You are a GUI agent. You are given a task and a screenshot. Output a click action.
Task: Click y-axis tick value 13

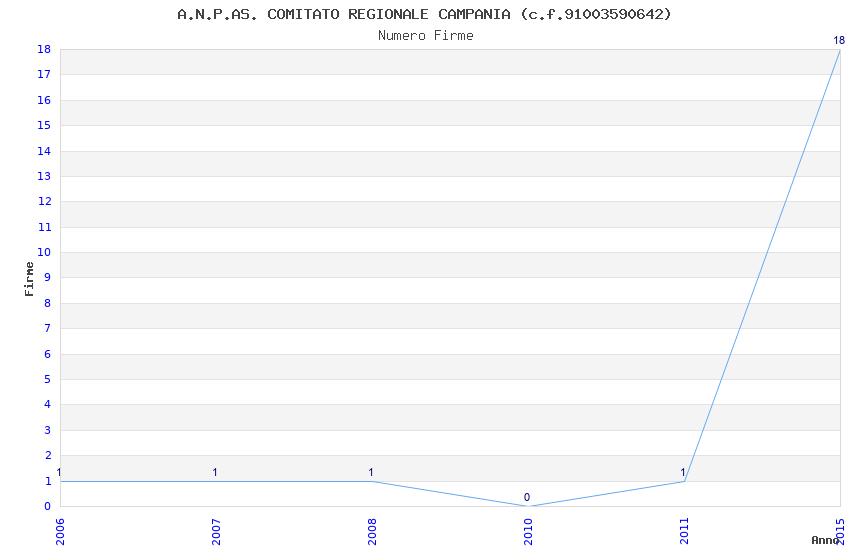(44, 176)
